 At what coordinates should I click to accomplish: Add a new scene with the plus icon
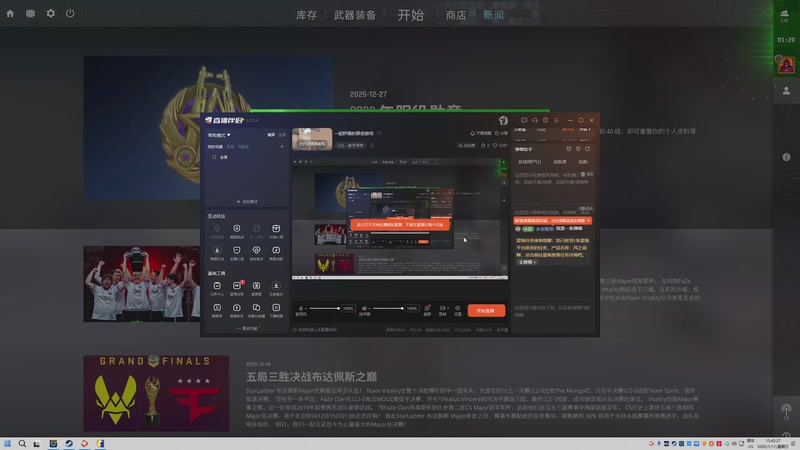(x=282, y=147)
